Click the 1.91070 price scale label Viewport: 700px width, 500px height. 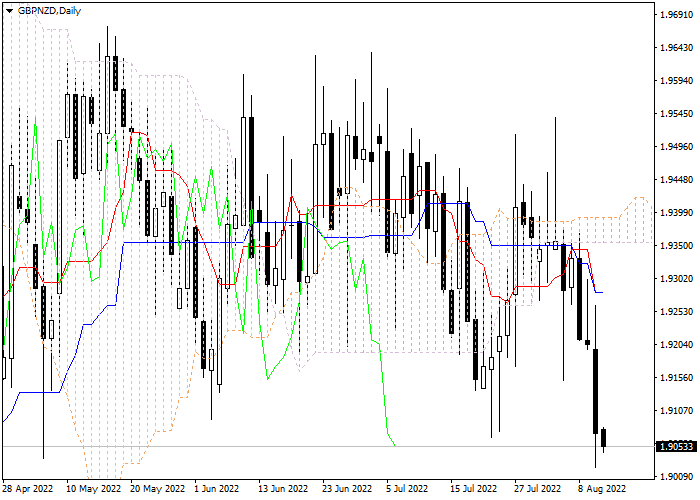(x=677, y=411)
